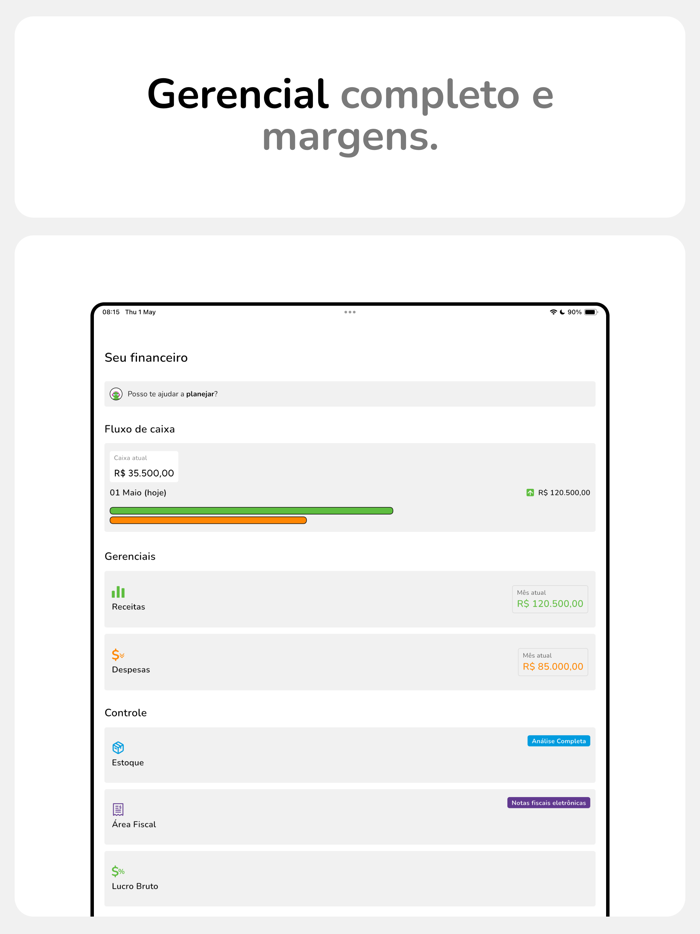Select the green dollar-percent Lucro Bruto icon
700x934 pixels.
(x=120, y=871)
